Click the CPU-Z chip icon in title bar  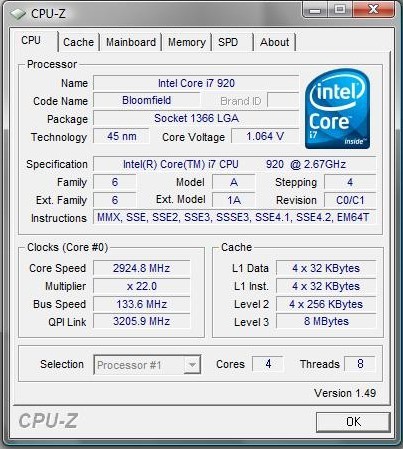point(18,14)
